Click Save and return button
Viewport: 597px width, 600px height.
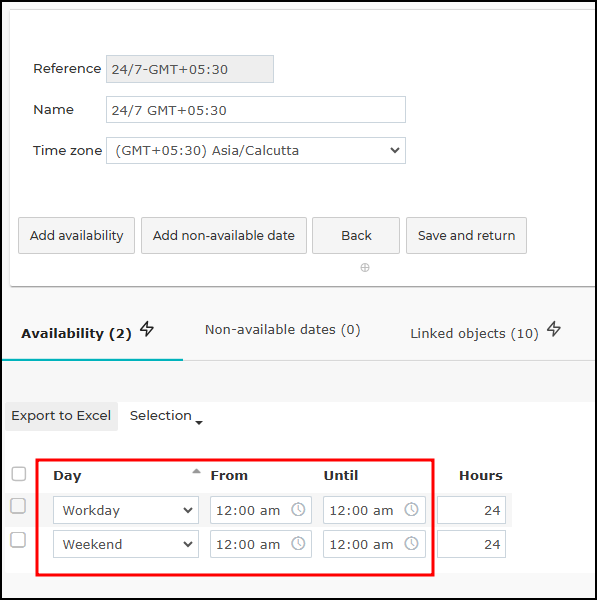click(467, 236)
